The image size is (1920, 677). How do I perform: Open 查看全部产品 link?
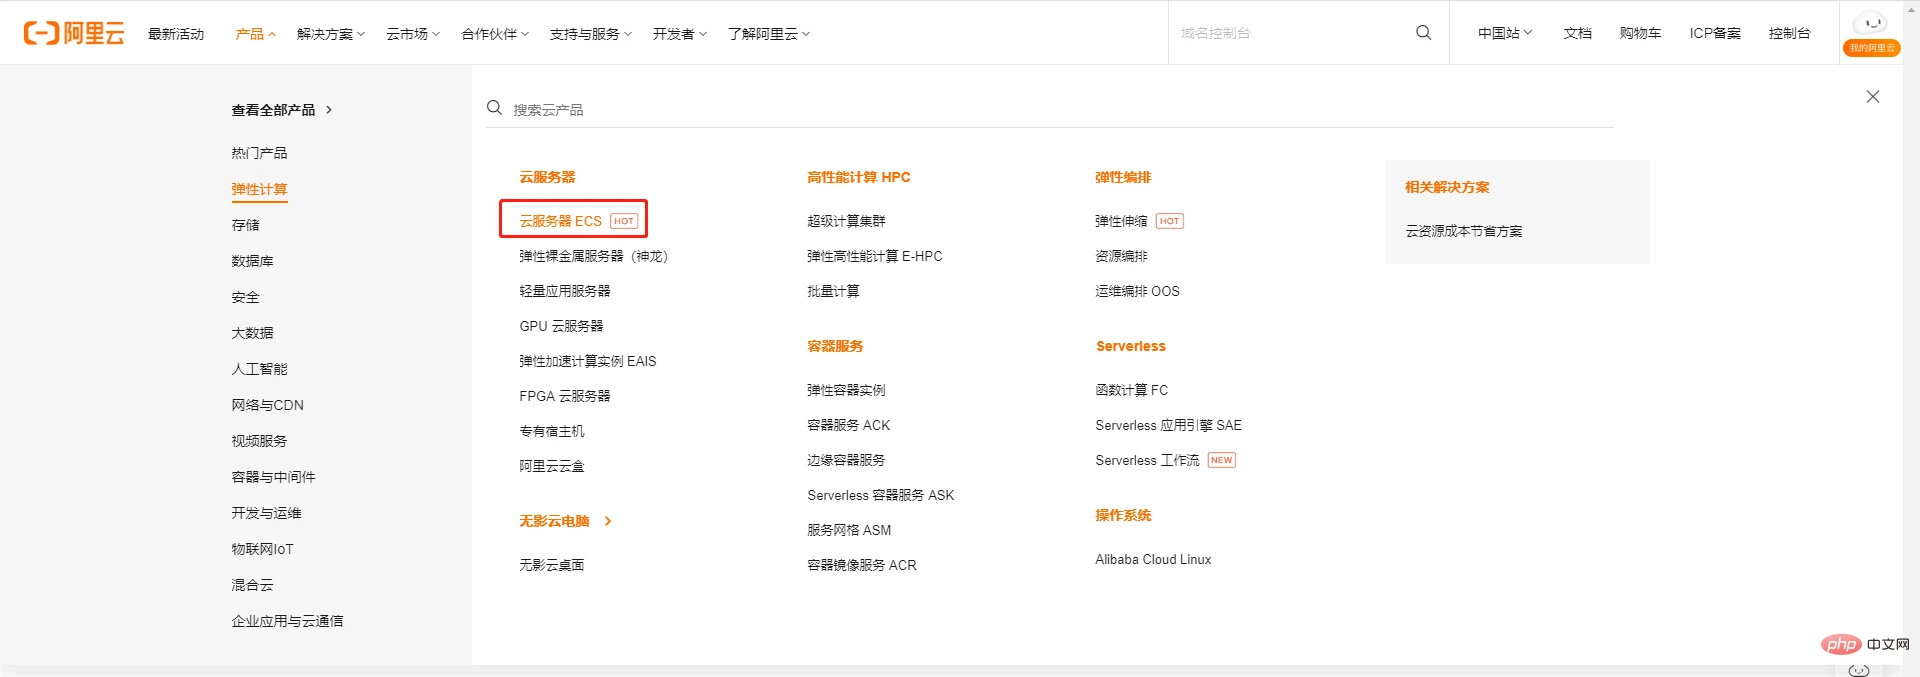282,110
